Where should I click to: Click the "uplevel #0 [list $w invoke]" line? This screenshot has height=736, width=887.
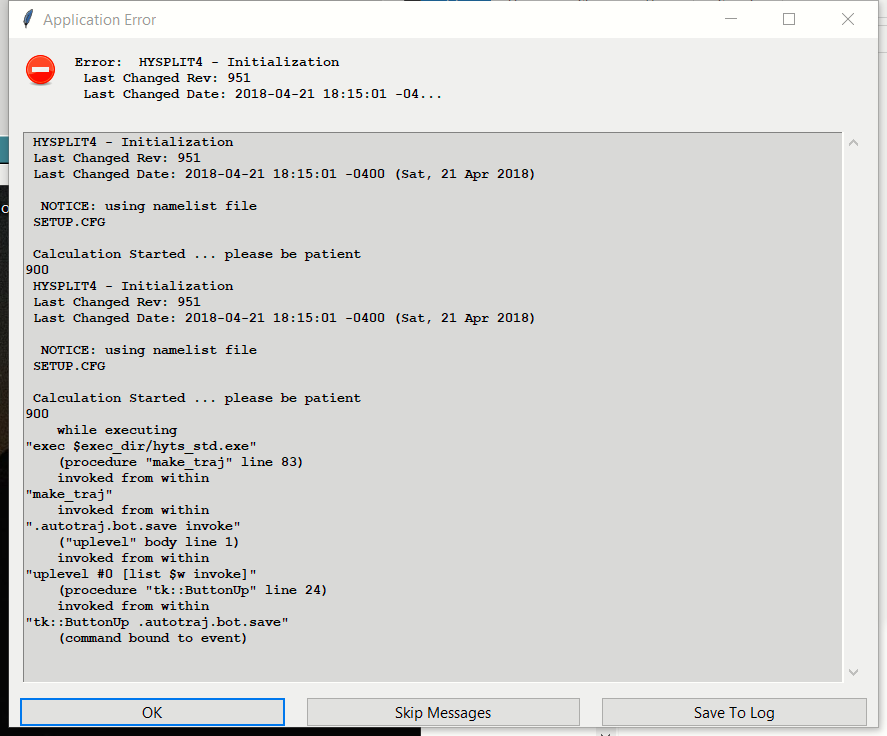pos(141,574)
